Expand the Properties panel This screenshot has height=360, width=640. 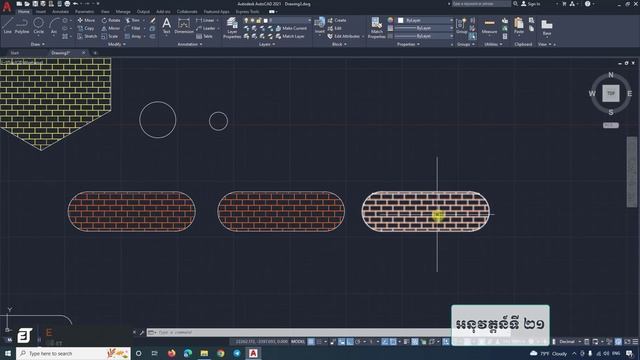pos(408,44)
